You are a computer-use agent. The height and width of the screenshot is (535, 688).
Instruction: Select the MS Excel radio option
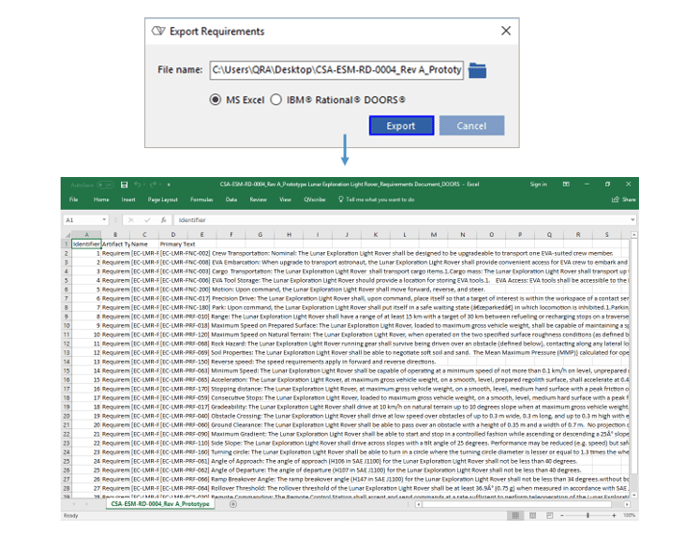(215, 100)
